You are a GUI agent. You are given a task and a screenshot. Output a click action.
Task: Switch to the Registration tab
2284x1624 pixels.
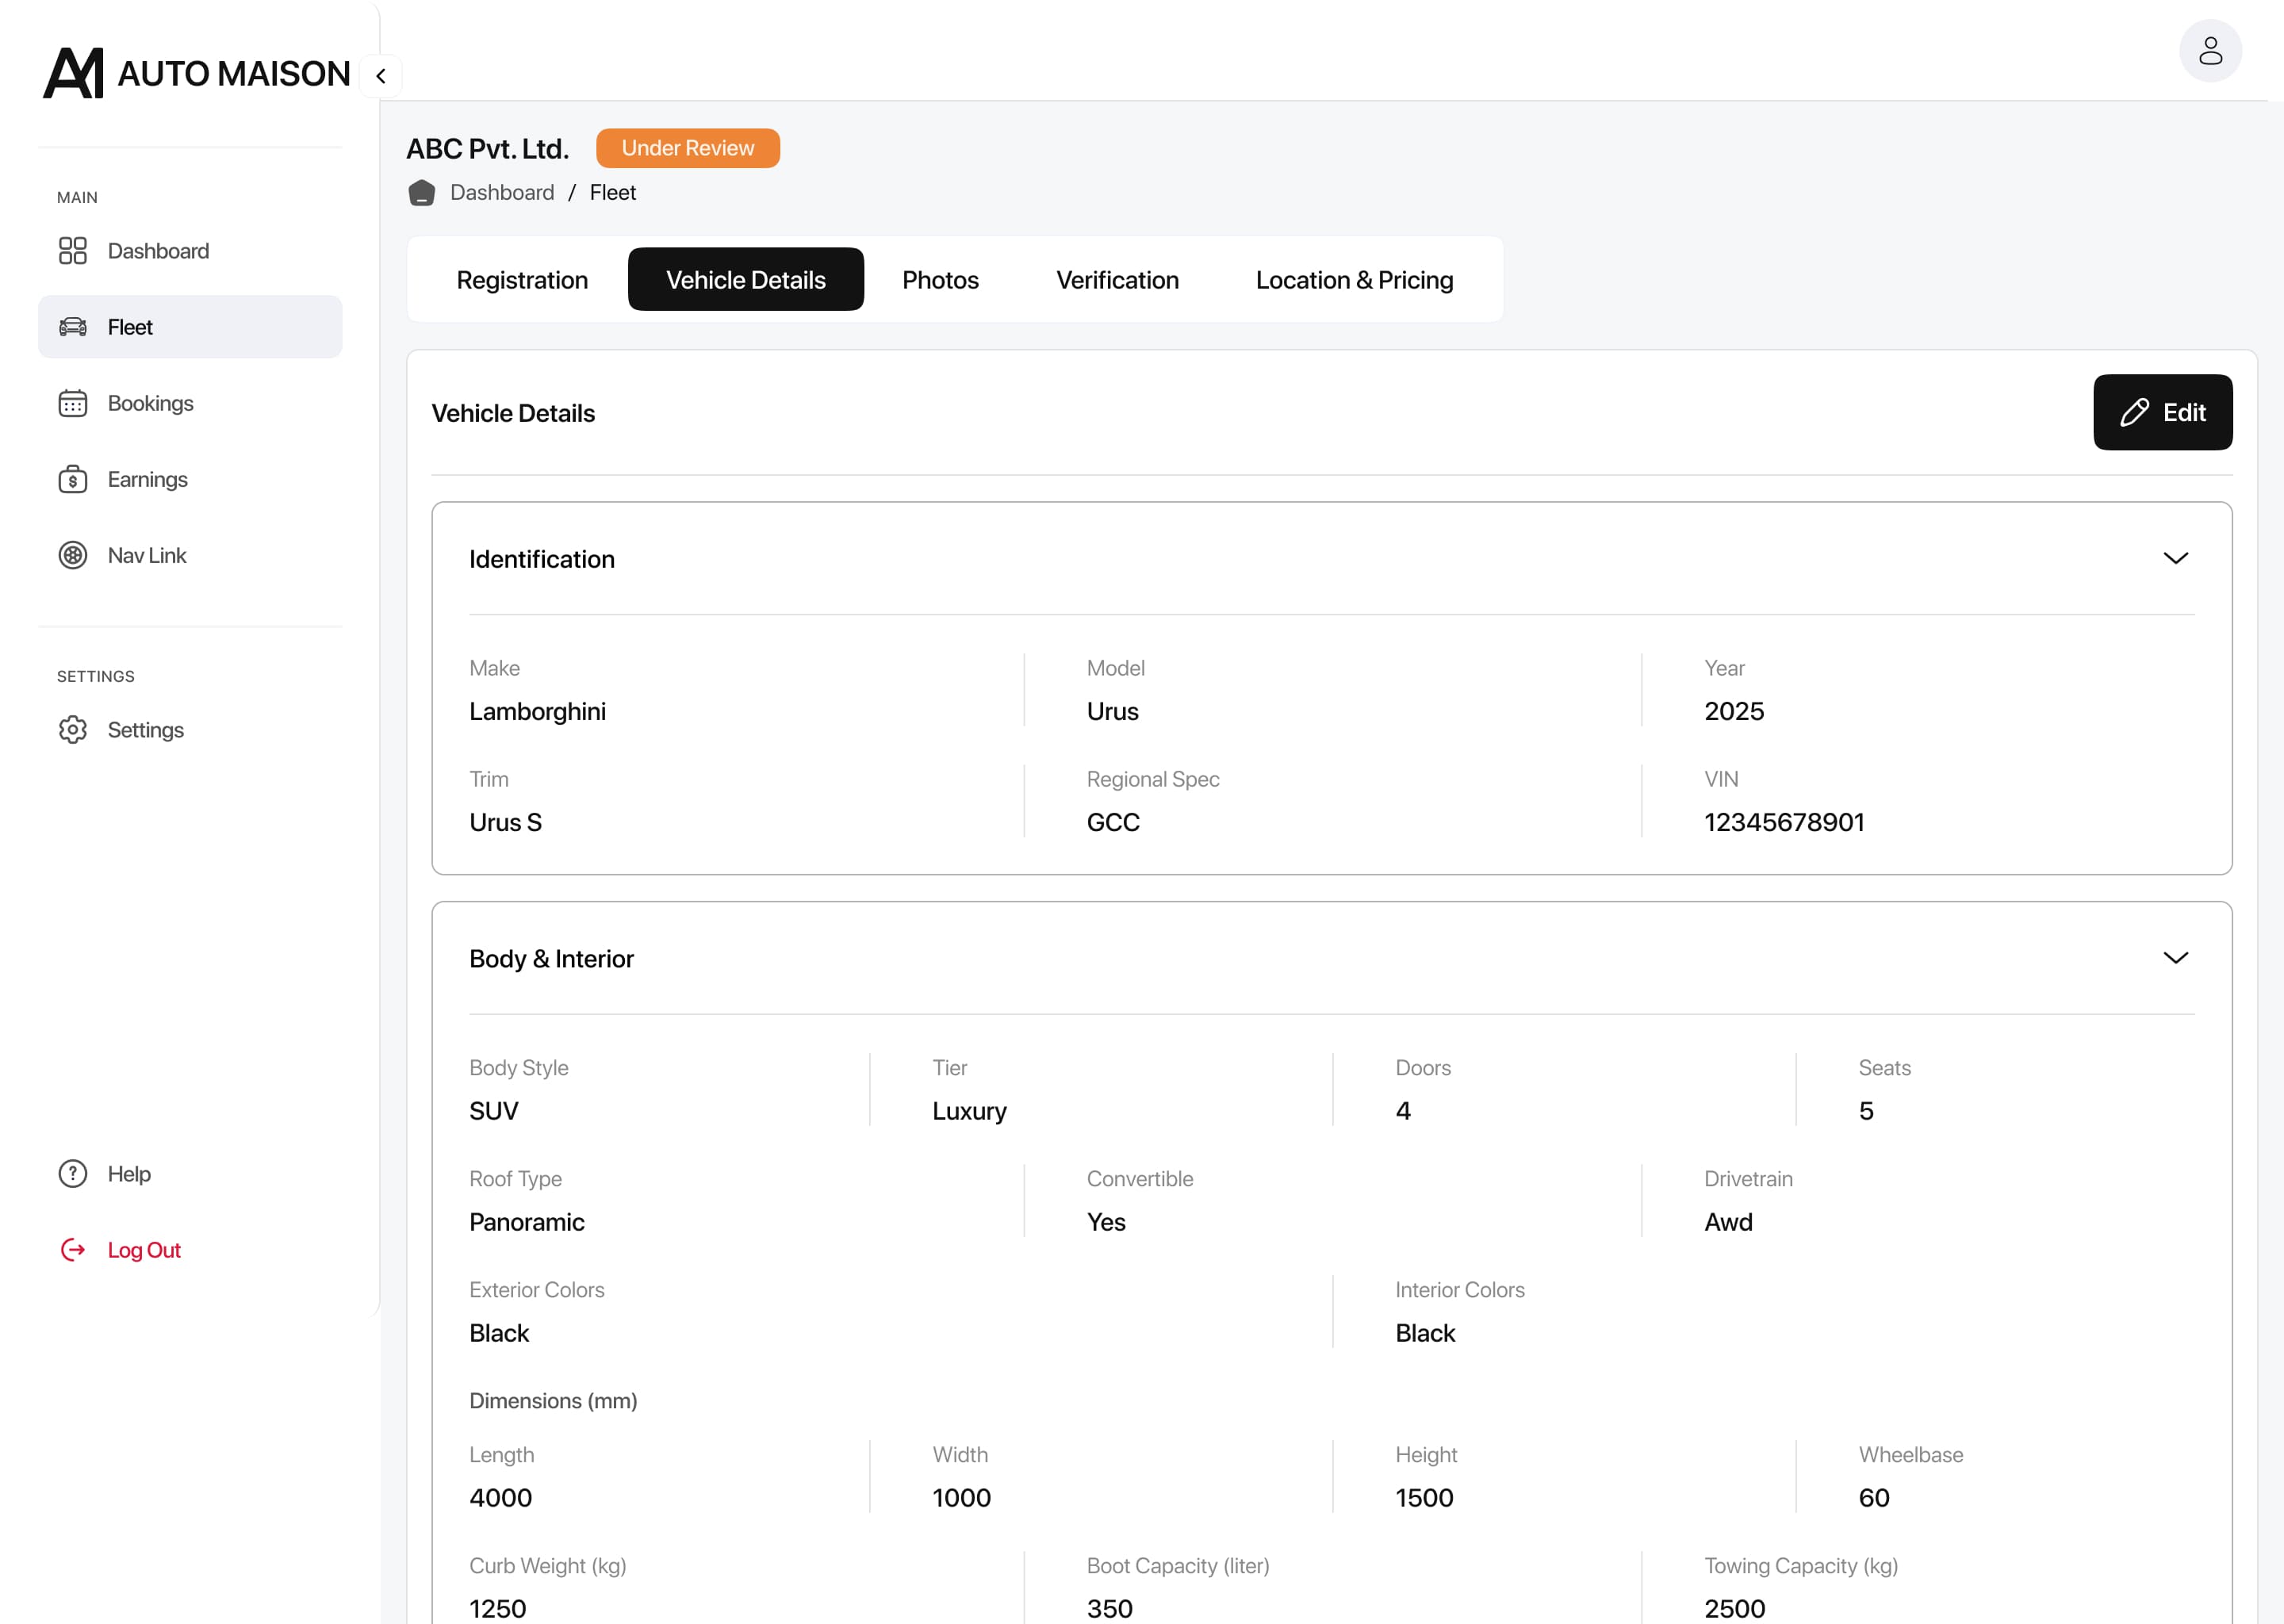coord(521,280)
